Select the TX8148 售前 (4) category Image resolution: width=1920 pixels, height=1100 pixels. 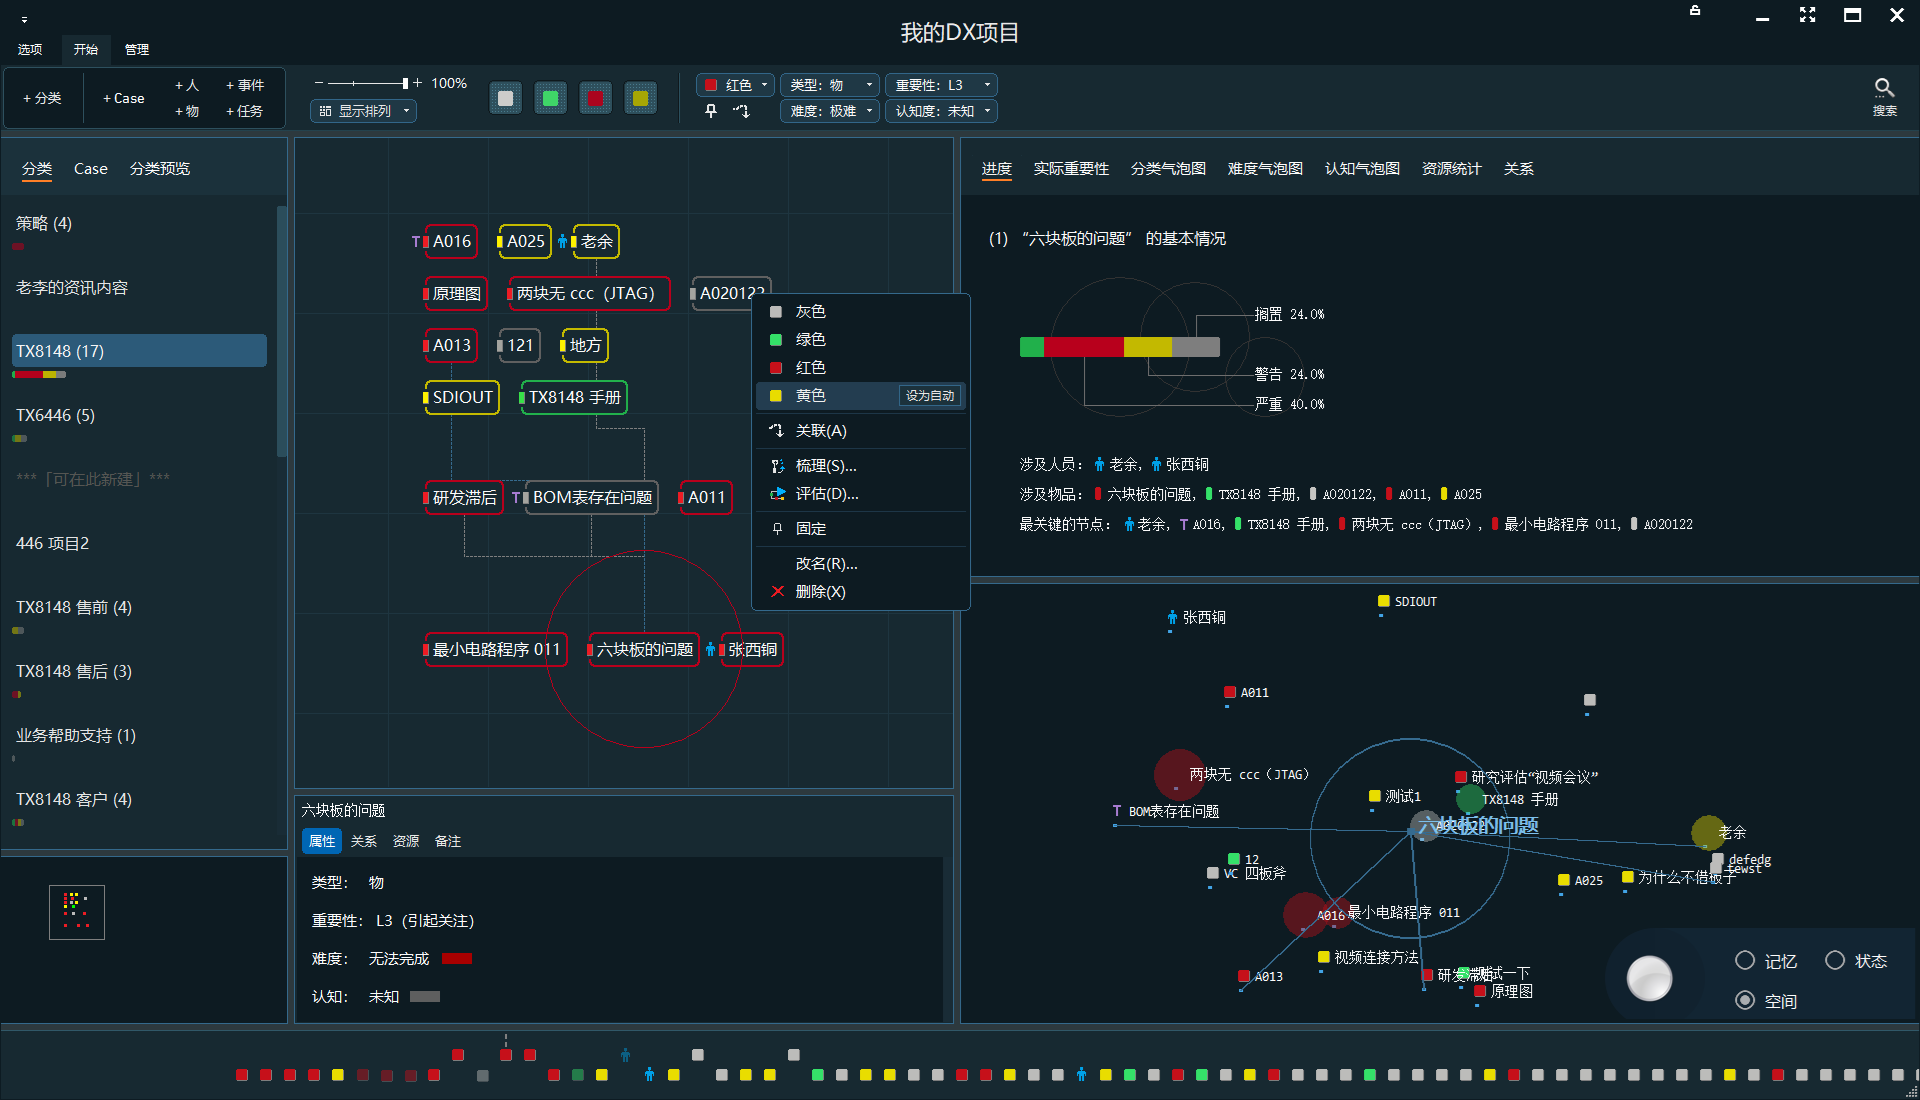[139, 607]
